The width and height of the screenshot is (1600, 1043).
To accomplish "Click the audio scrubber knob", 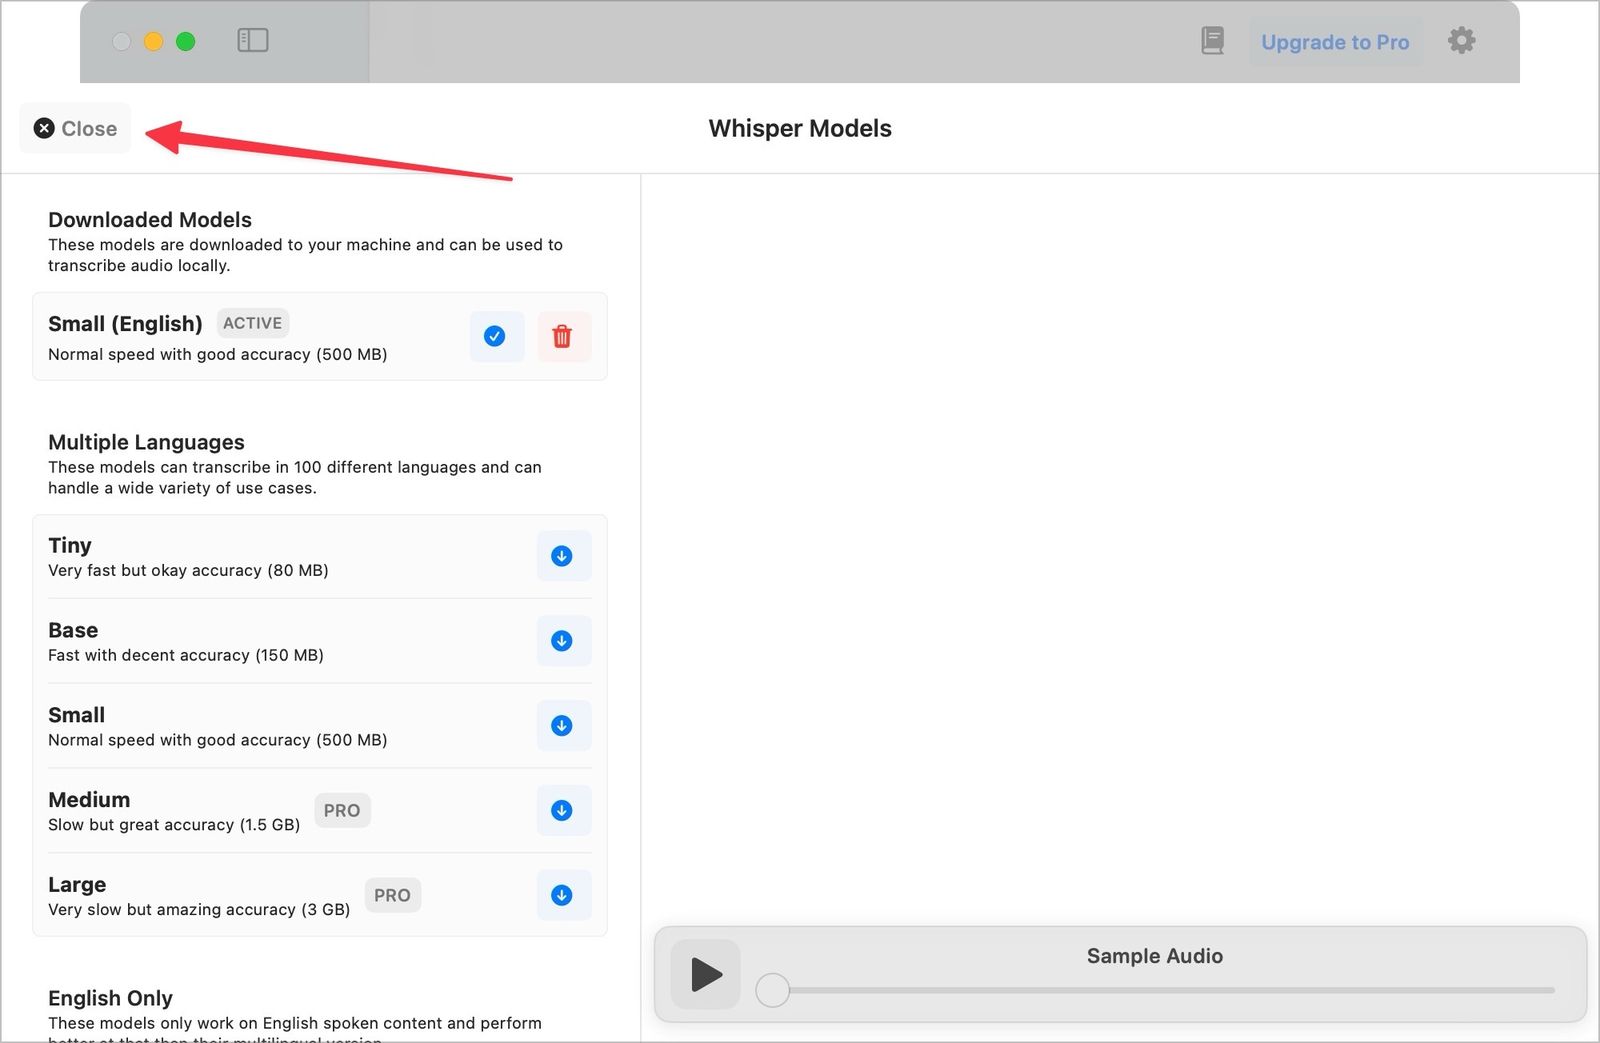I will (x=772, y=990).
